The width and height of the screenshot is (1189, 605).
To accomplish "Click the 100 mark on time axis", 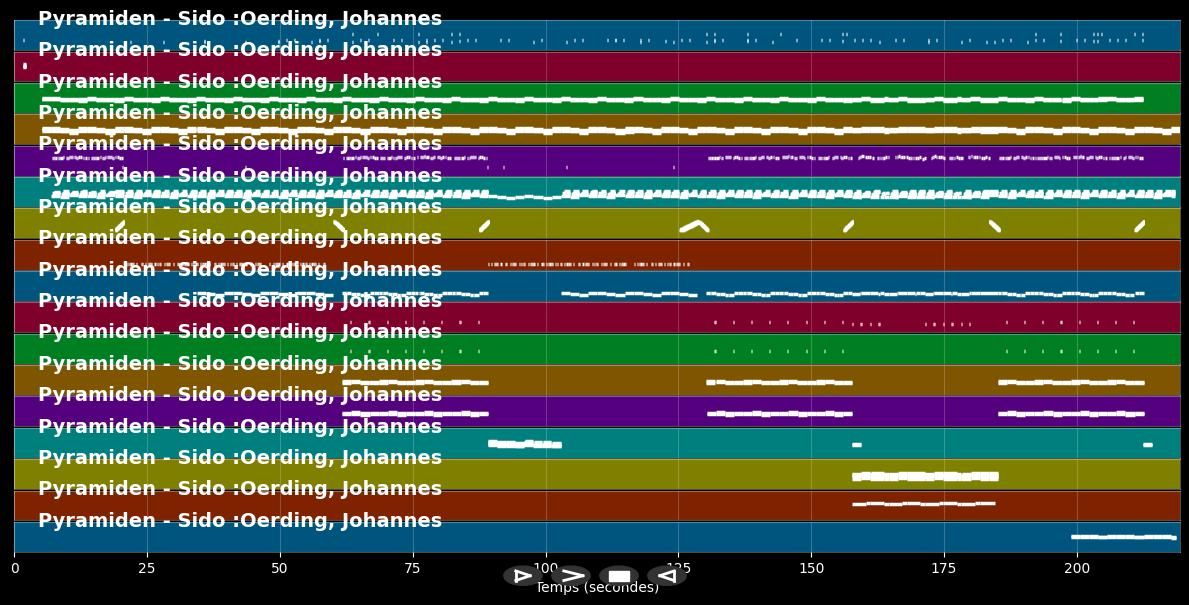I will 545,568.
